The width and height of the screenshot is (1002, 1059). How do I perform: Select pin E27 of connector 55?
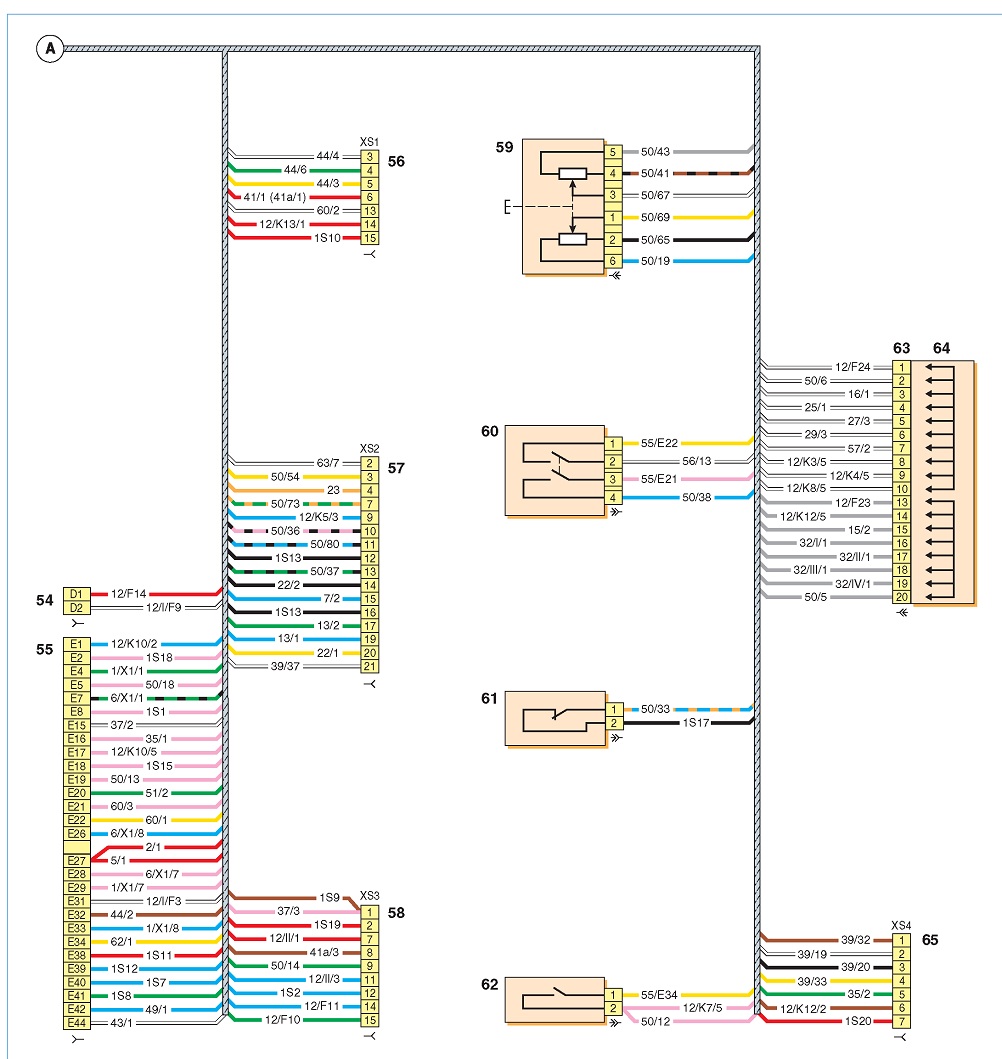pos(77,860)
